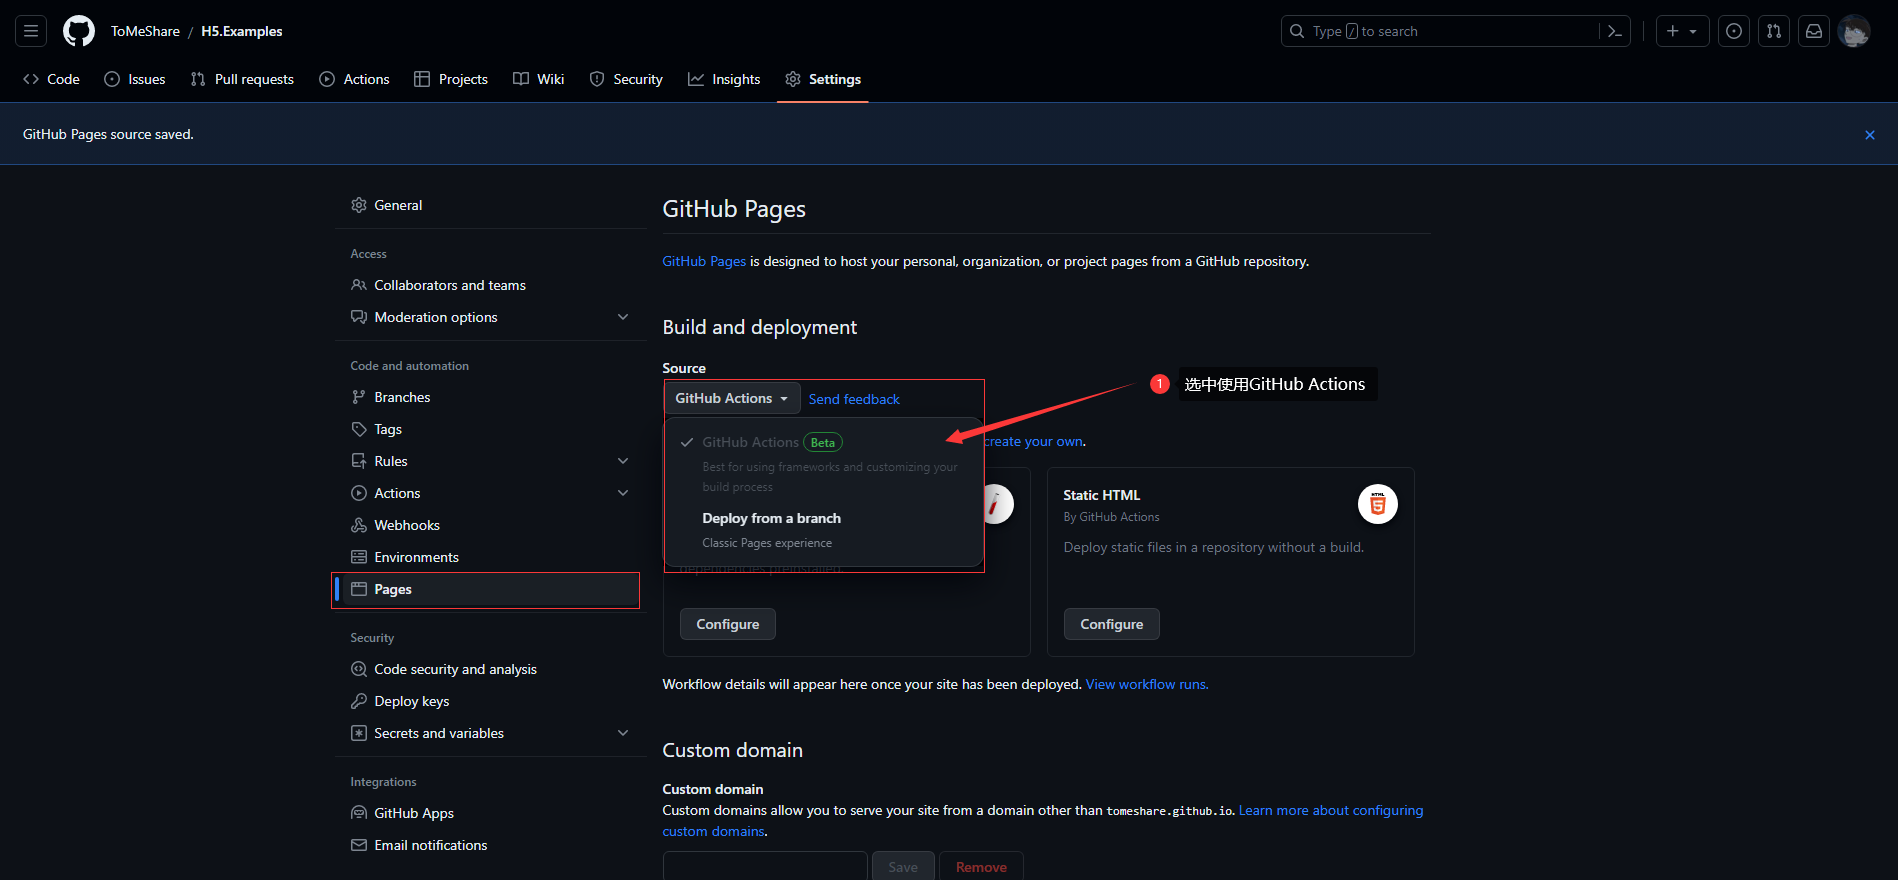1898x880 pixels.
Task: Click the Send feedback link
Action: (x=854, y=399)
